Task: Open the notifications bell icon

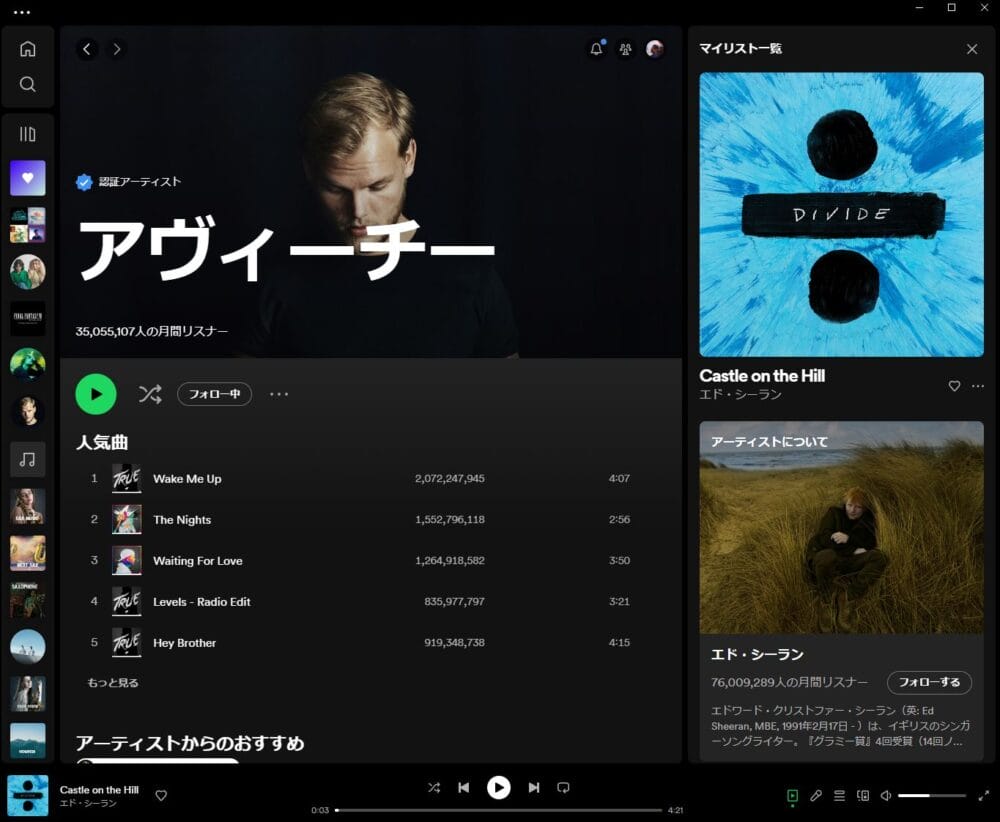Action: (597, 49)
